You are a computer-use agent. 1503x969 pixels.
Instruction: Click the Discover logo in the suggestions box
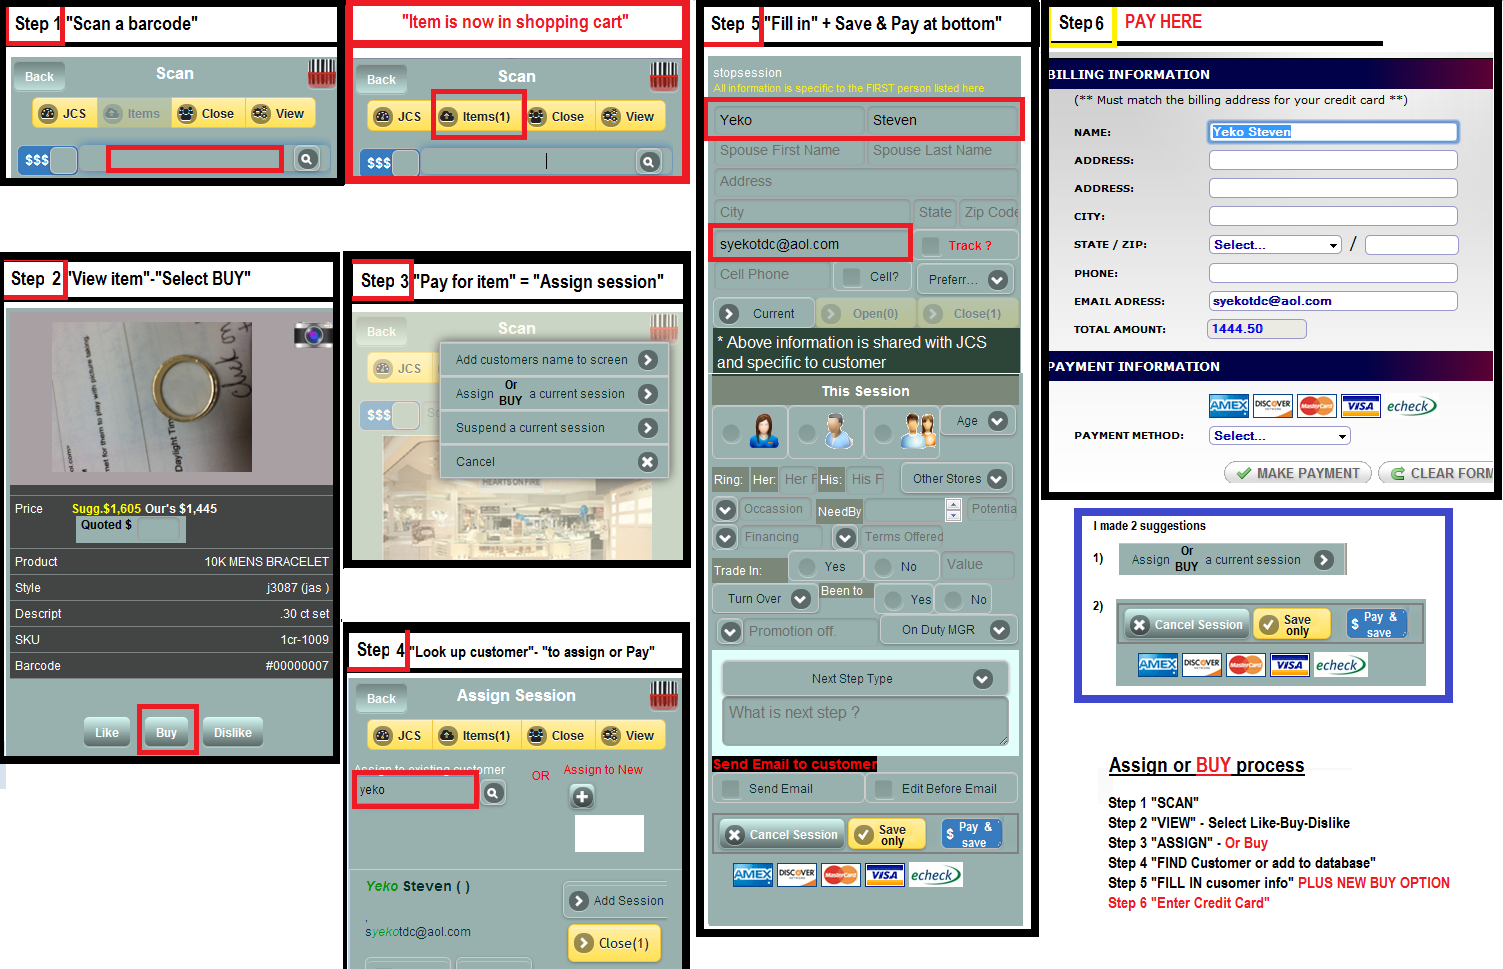pyautogui.click(x=1201, y=664)
